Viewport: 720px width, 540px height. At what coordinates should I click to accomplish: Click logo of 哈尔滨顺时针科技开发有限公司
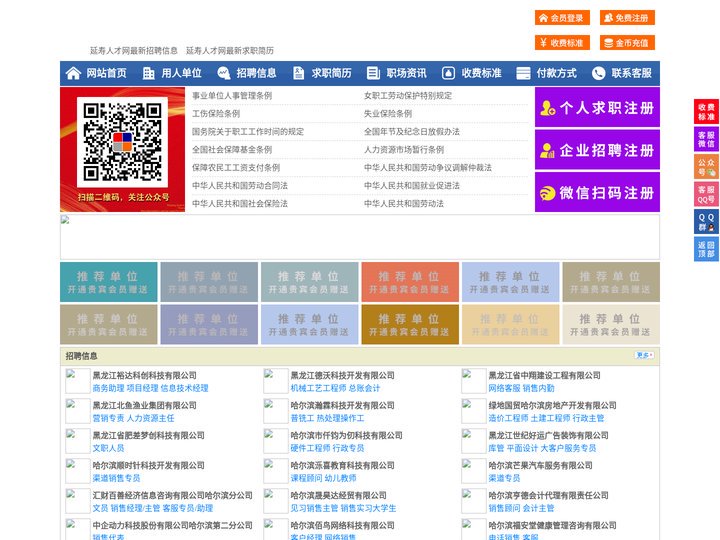[x=78, y=471]
